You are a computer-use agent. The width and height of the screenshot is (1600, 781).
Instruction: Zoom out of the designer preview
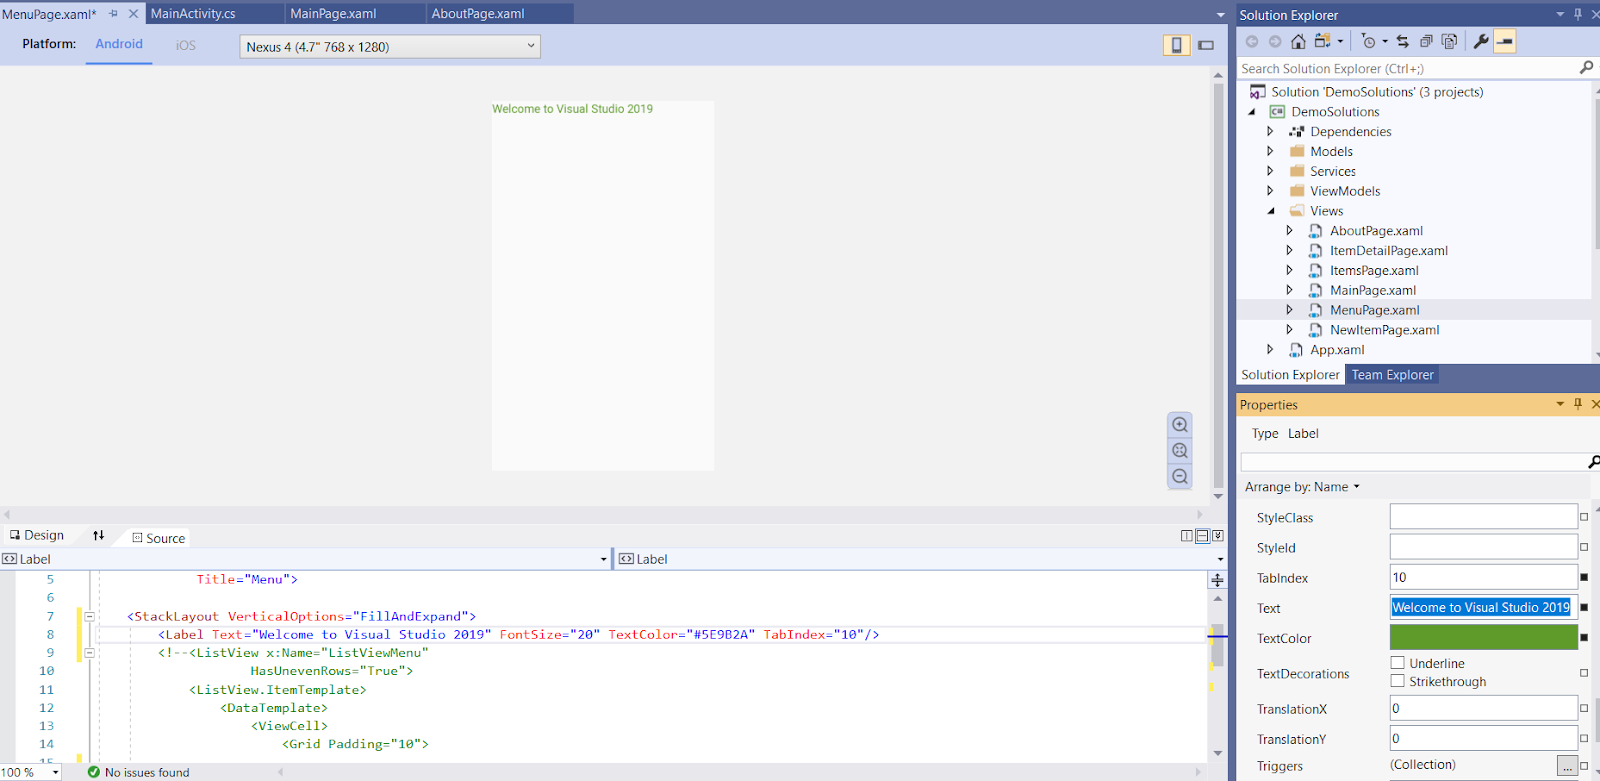(1180, 477)
